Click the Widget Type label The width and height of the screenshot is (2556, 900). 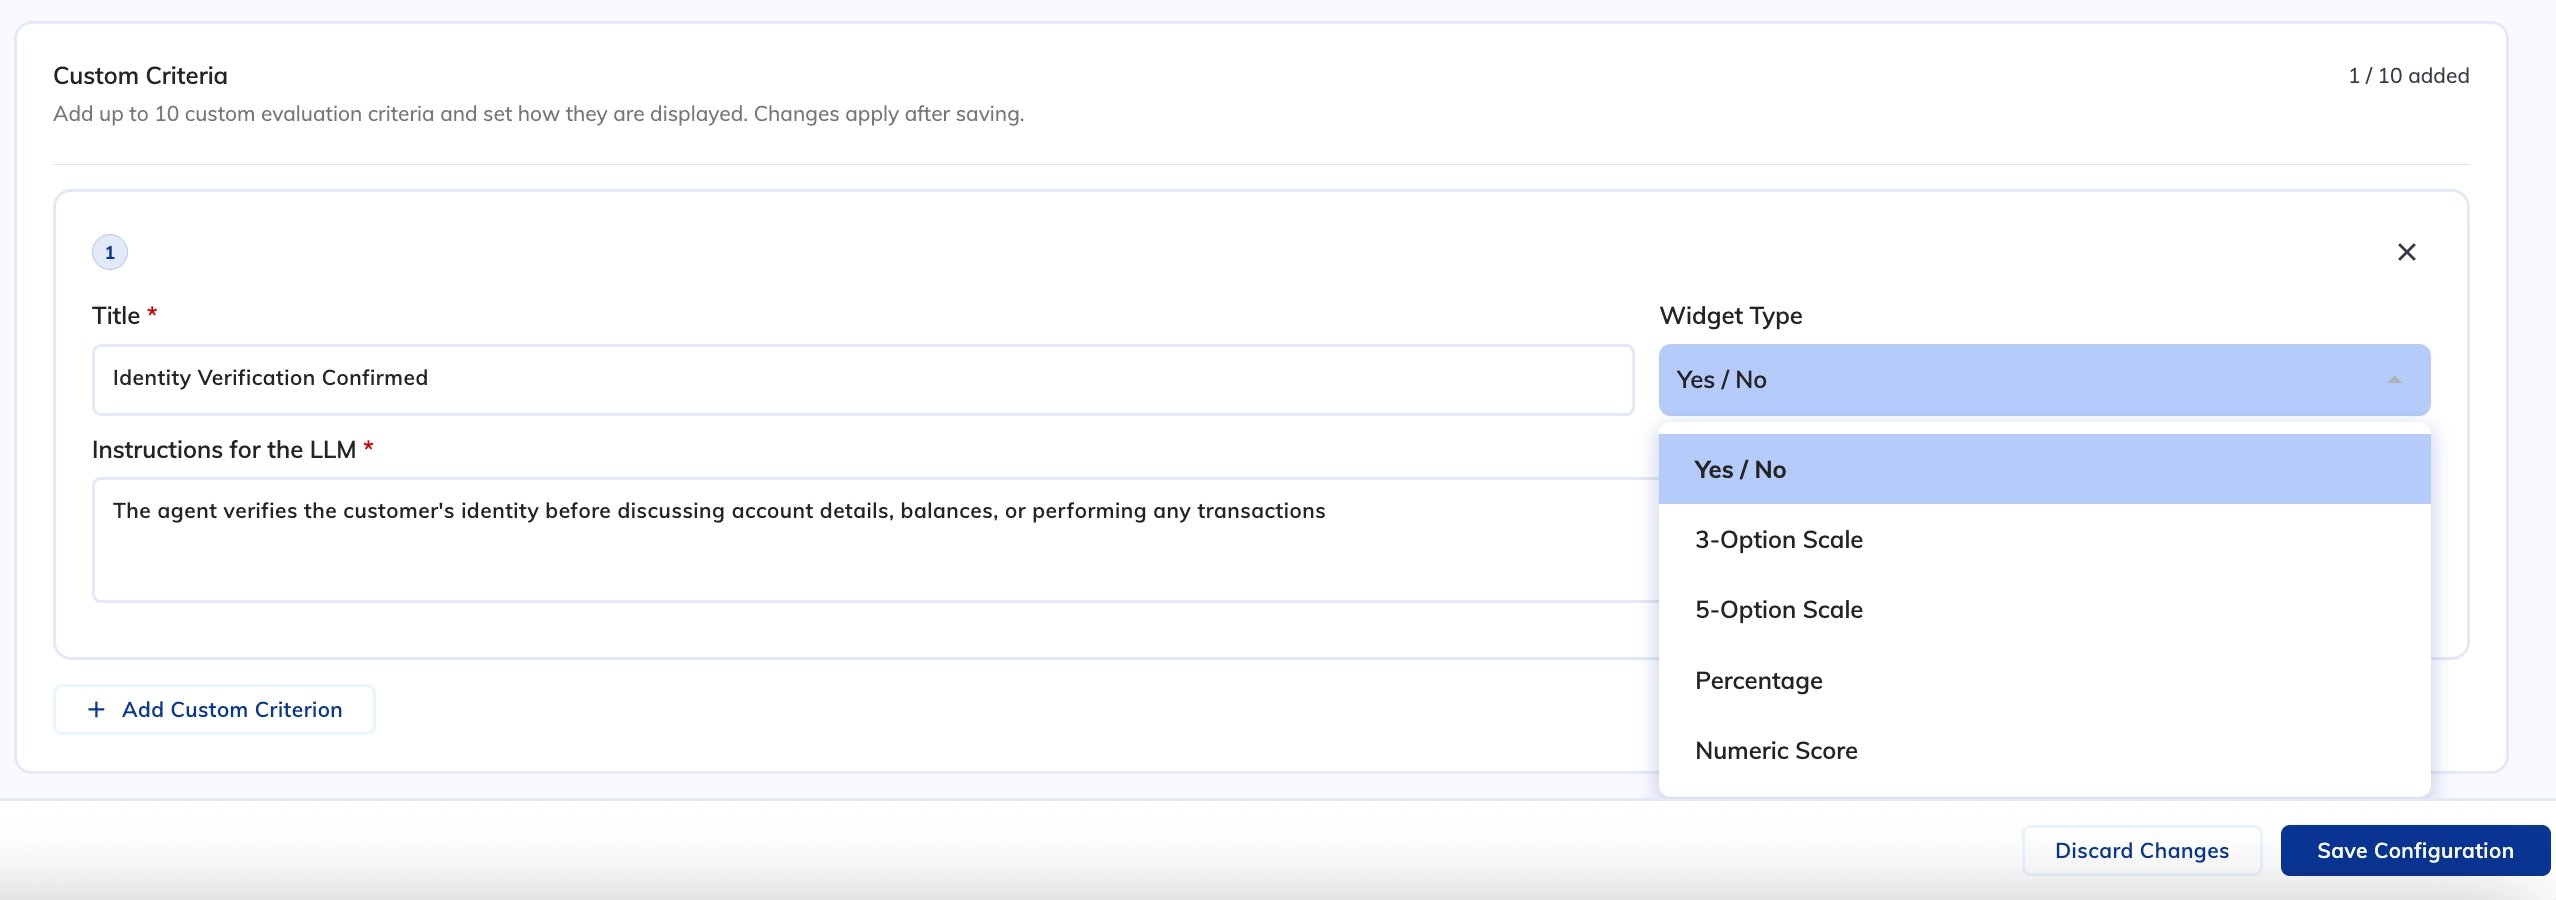coord(1730,316)
